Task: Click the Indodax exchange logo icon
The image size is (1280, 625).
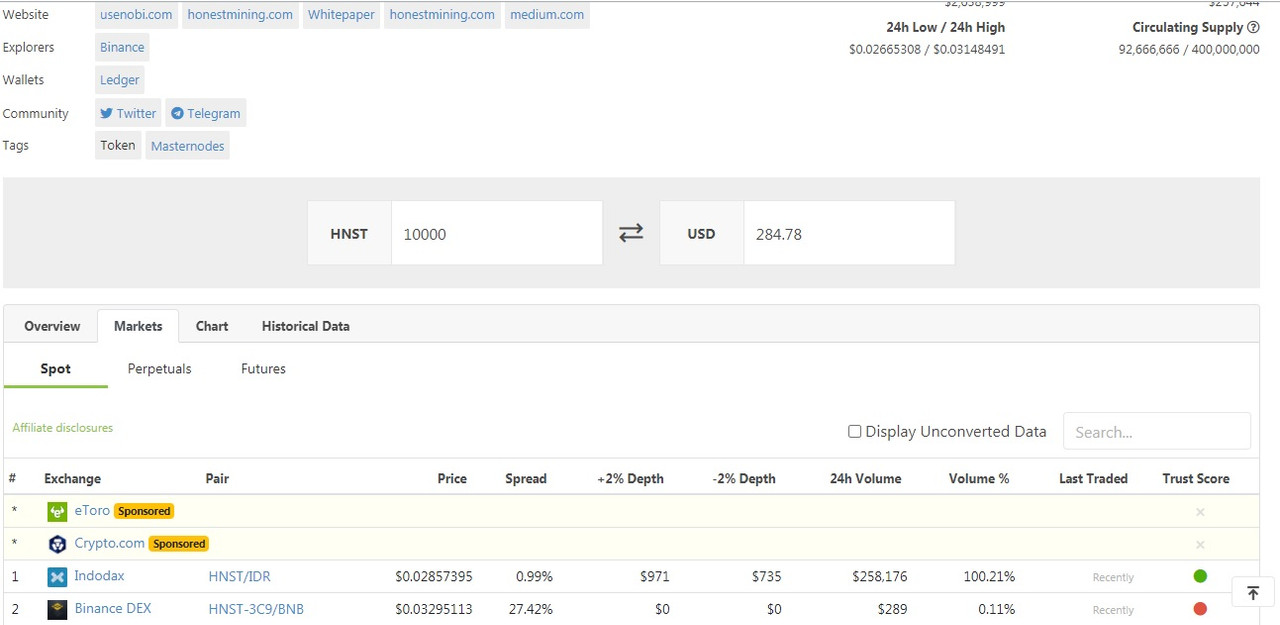Action: click(57, 576)
